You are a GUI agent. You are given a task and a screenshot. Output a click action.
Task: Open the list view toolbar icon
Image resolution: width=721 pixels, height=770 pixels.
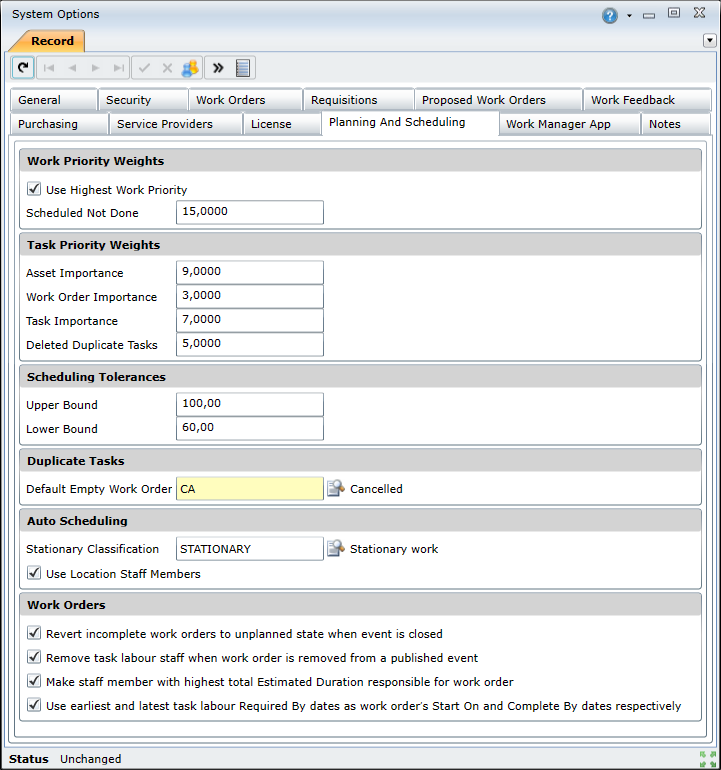click(x=243, y=68)
